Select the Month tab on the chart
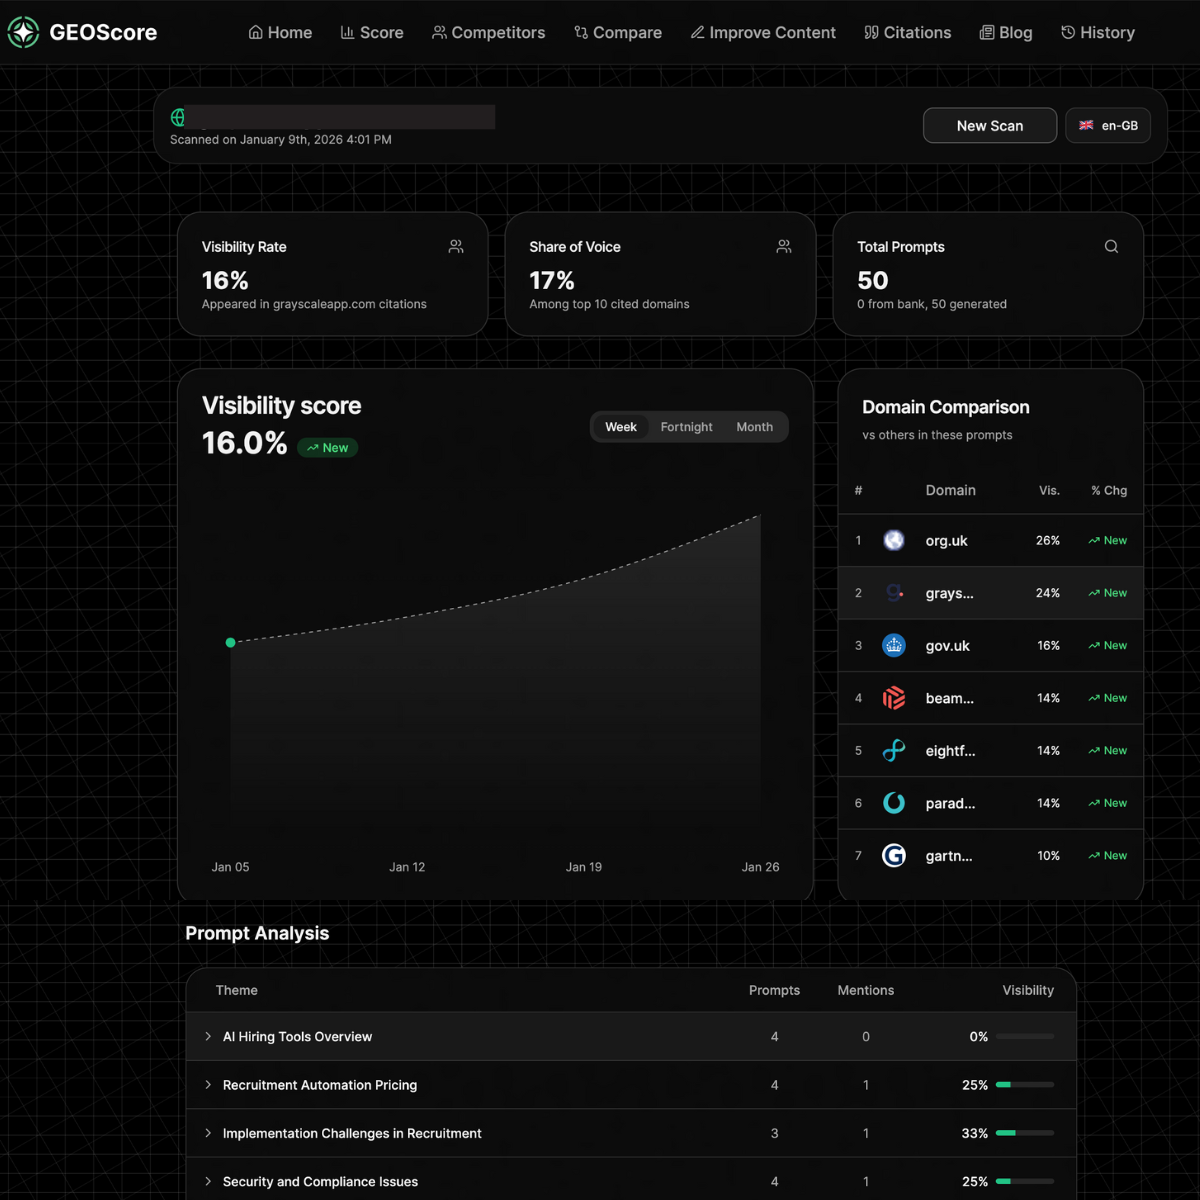This screenshot has height=1200, width=1200. (754, 426)
